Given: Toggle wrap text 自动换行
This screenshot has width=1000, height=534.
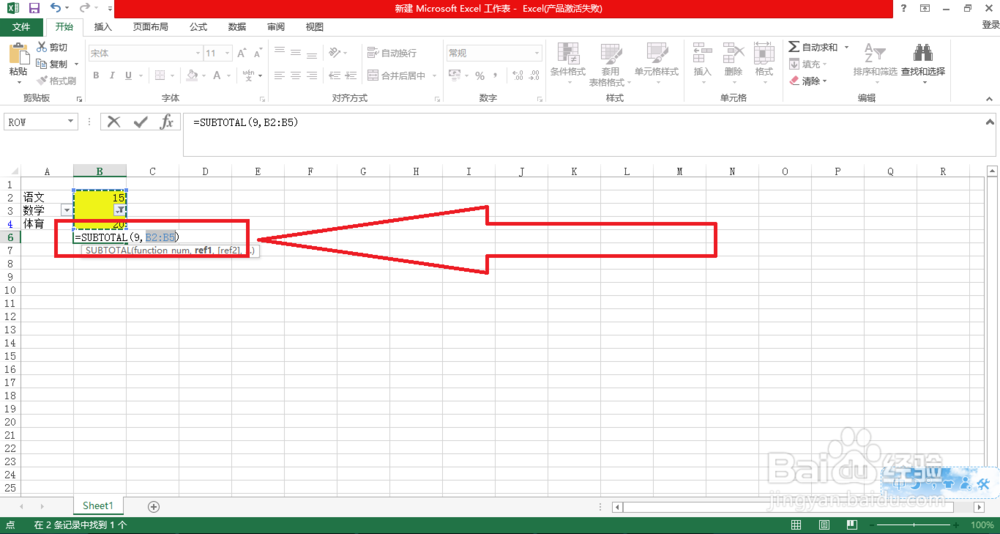Looking at the screenshot, I should [392, 54].
